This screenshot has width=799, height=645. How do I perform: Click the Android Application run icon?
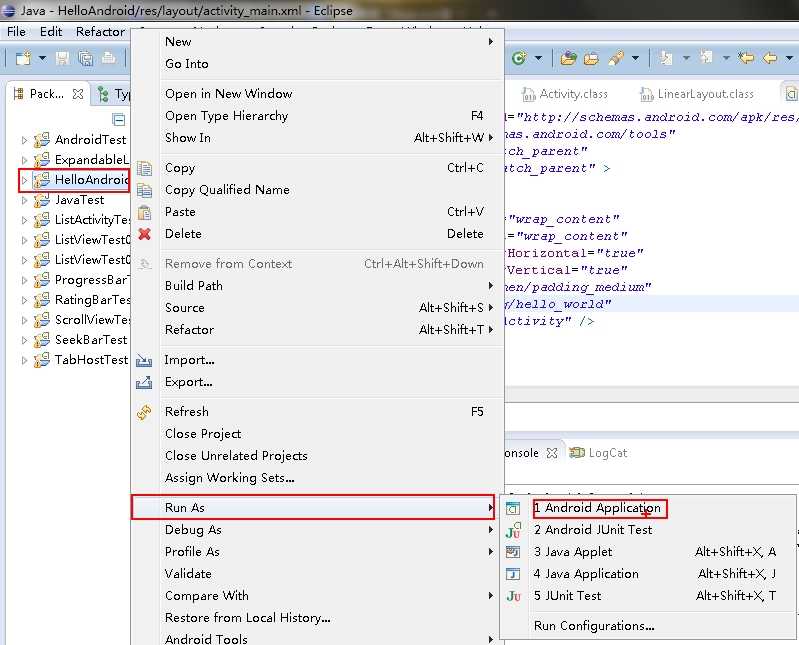click(x=513, y=508)
